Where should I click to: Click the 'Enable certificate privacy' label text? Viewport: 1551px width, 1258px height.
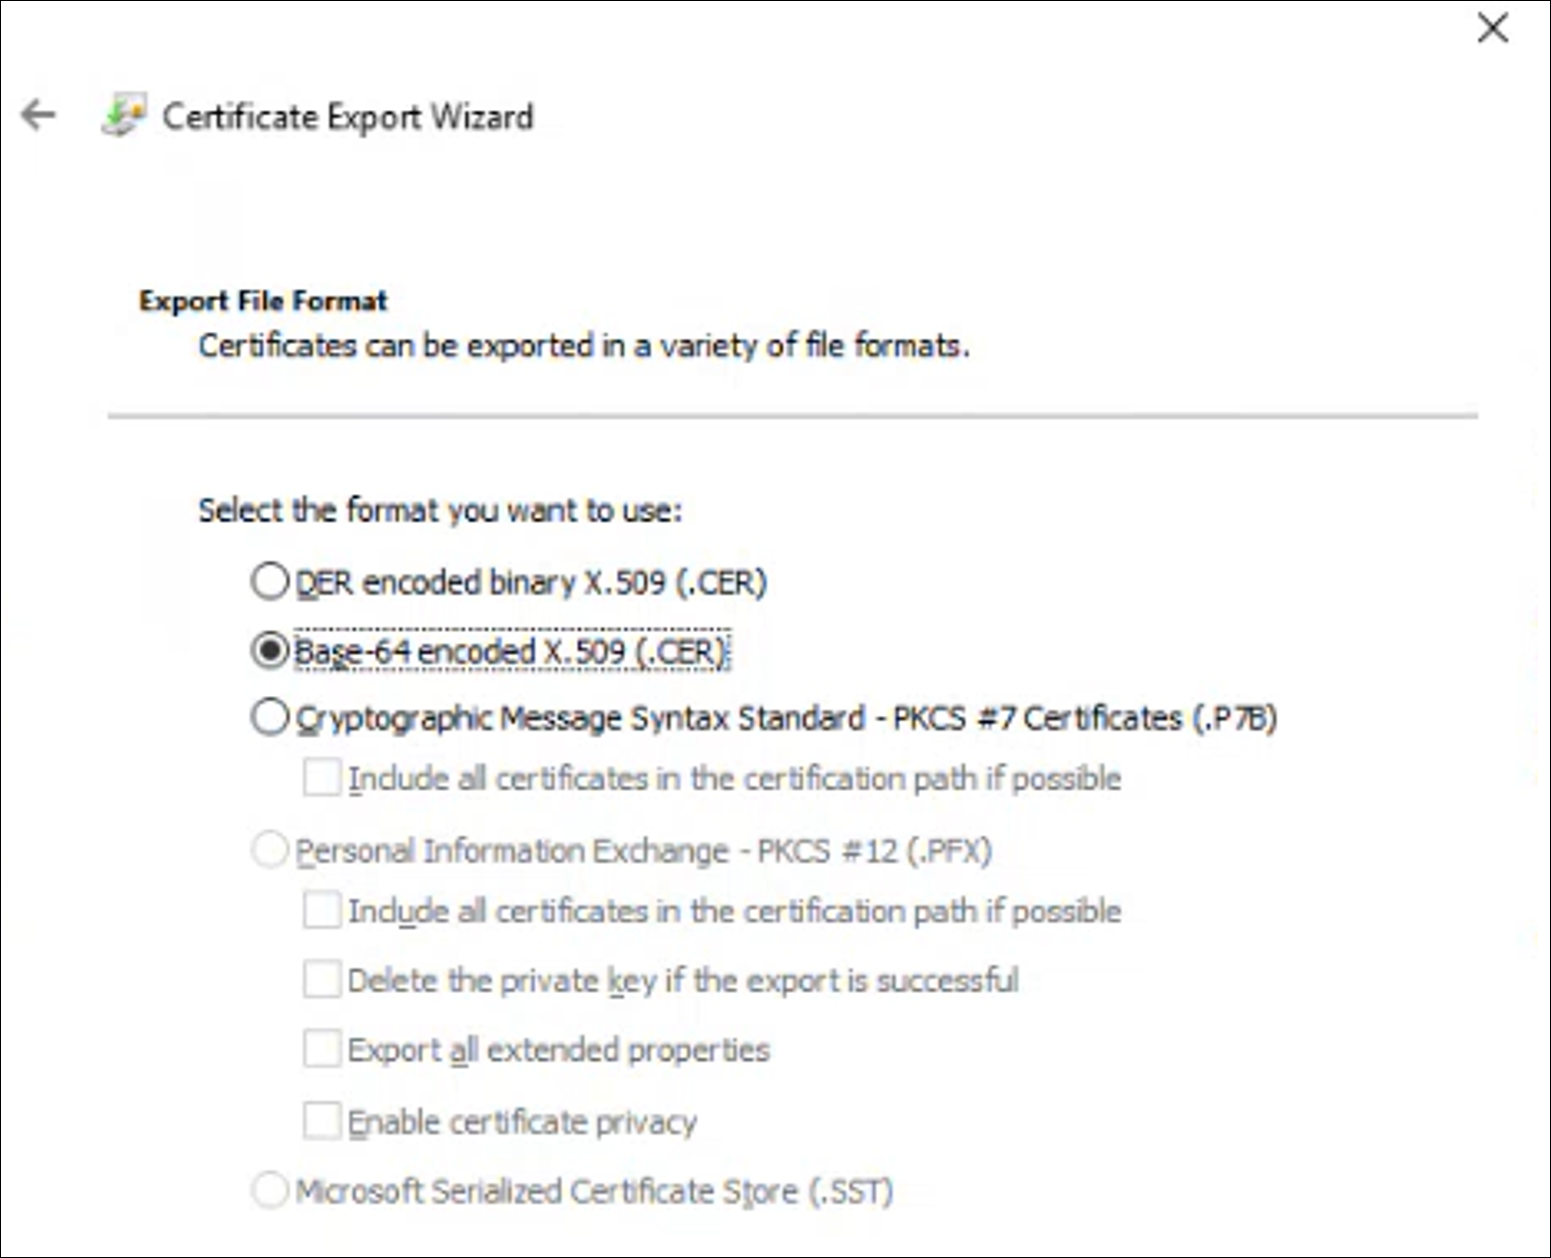pyautogui.click(x=522, y=1123)
